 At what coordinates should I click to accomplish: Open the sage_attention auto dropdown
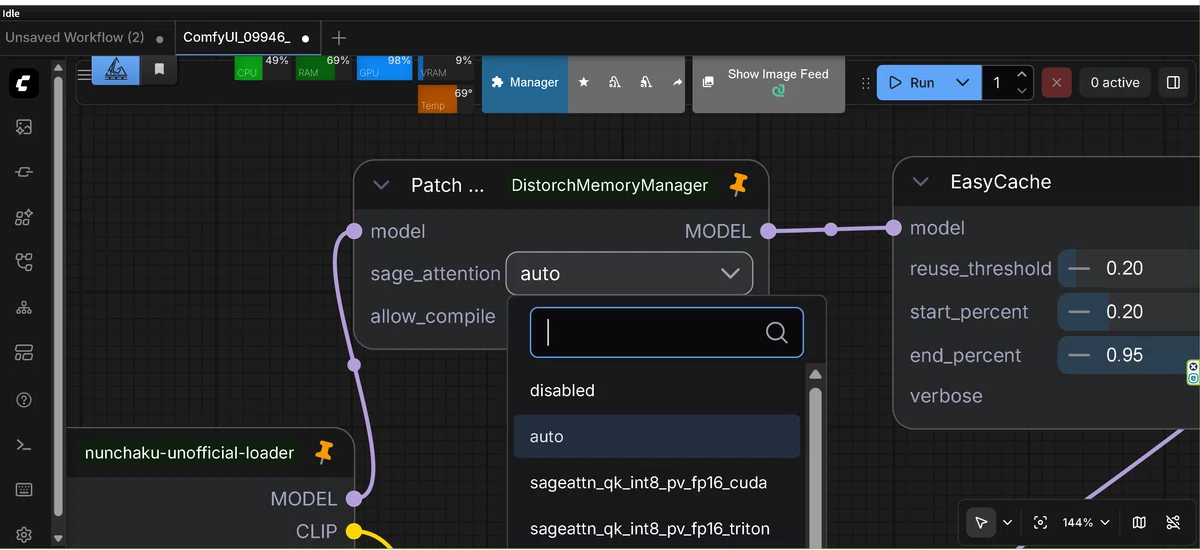pyautogui.click(x=629, y=274)
